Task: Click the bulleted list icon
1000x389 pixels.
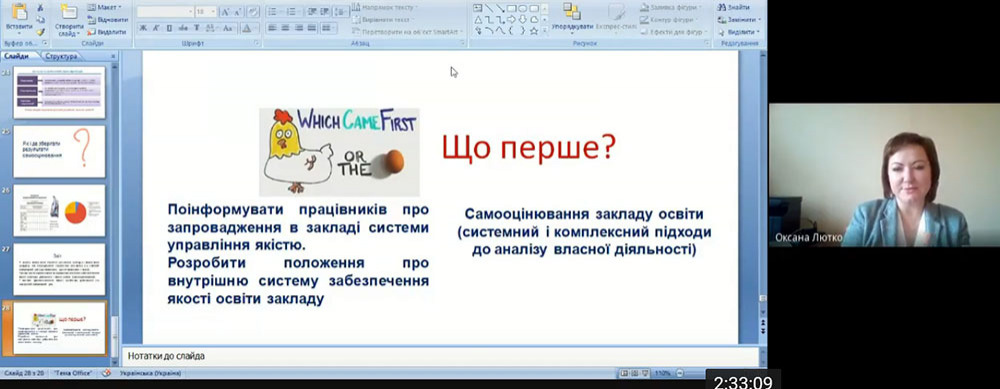Action: click(273, 11)
